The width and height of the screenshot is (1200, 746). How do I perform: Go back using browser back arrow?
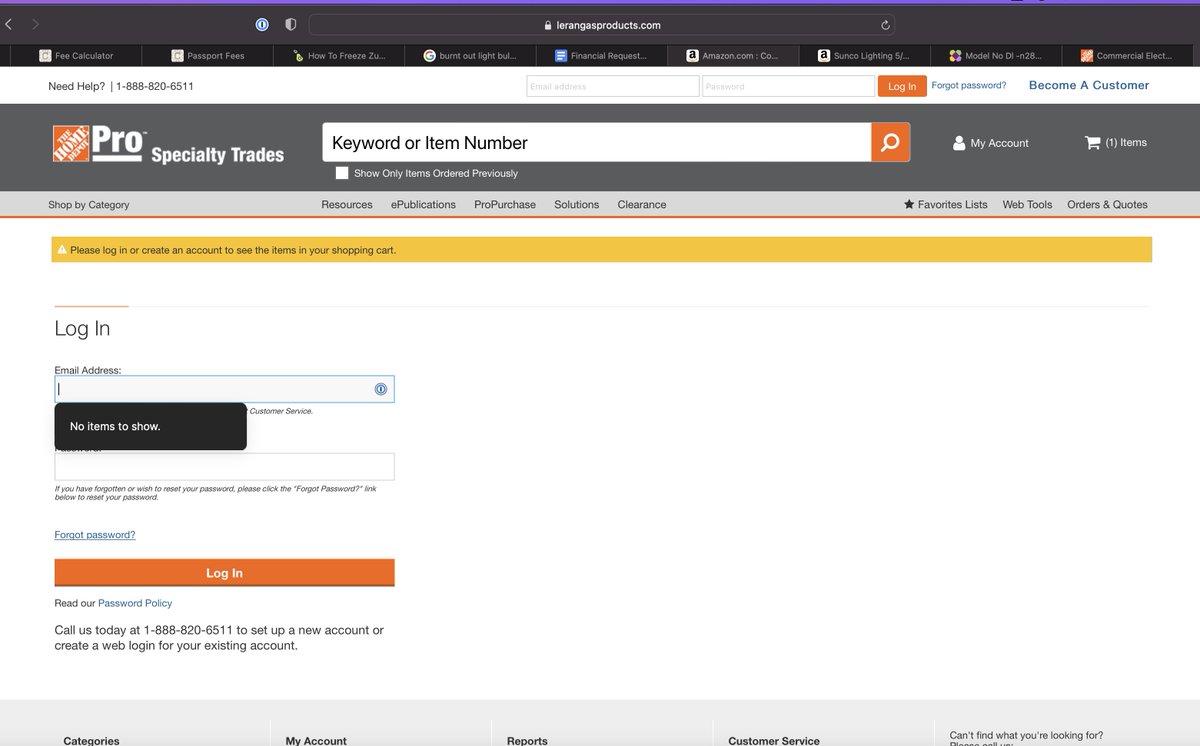tap(9, 24)
